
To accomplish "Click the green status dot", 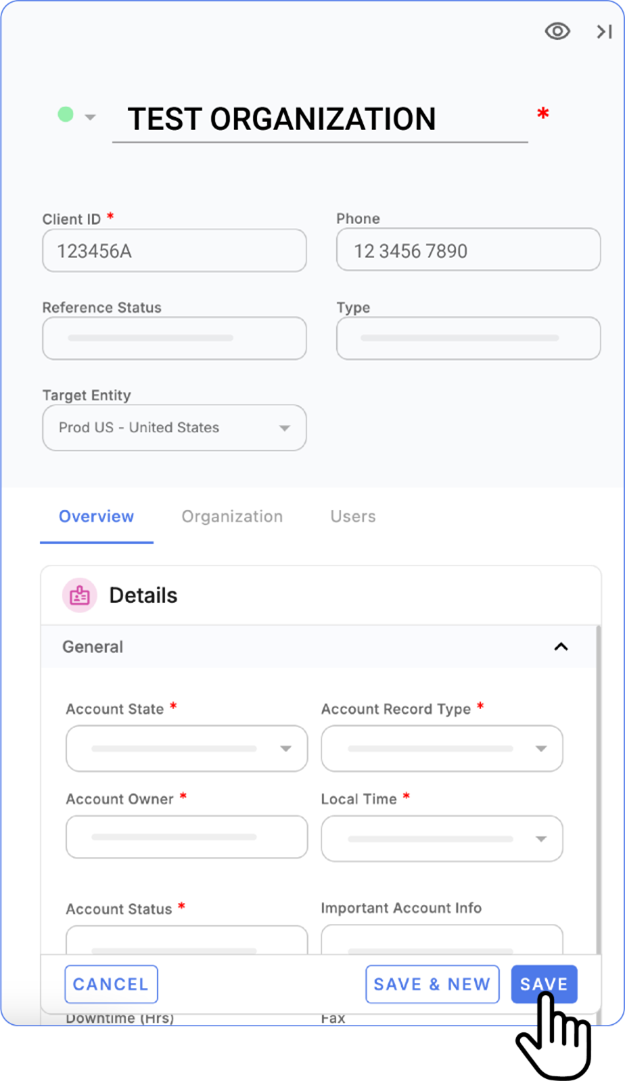I will tap(66, 115).
